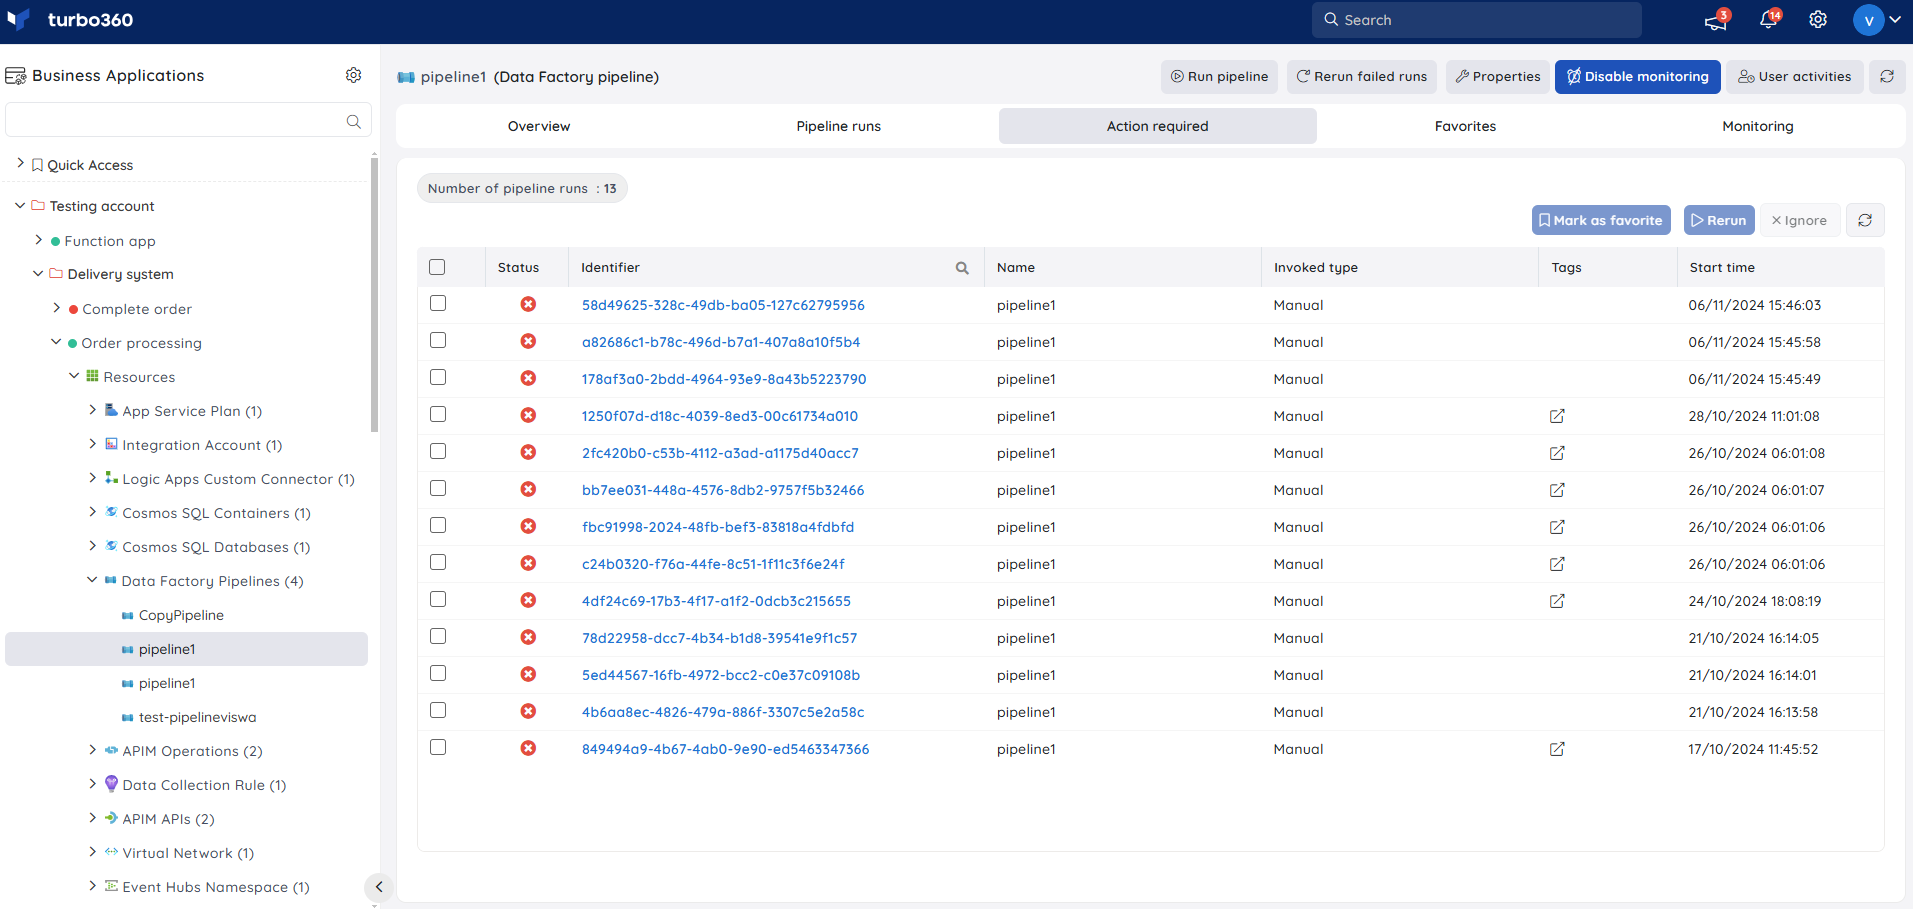Click the sidebar vertical scrollbar
Screen dimensions: 1913x909
click(x=374, y=294)
